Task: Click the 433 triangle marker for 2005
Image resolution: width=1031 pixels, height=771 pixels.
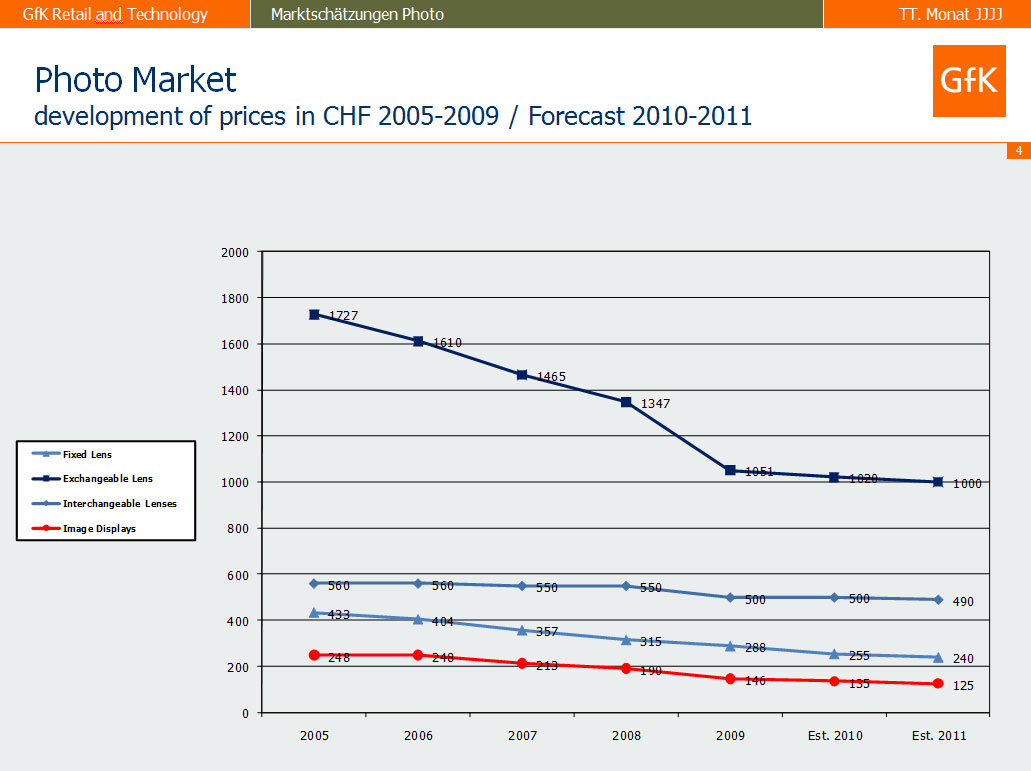Action: click(x=314, y=613)
